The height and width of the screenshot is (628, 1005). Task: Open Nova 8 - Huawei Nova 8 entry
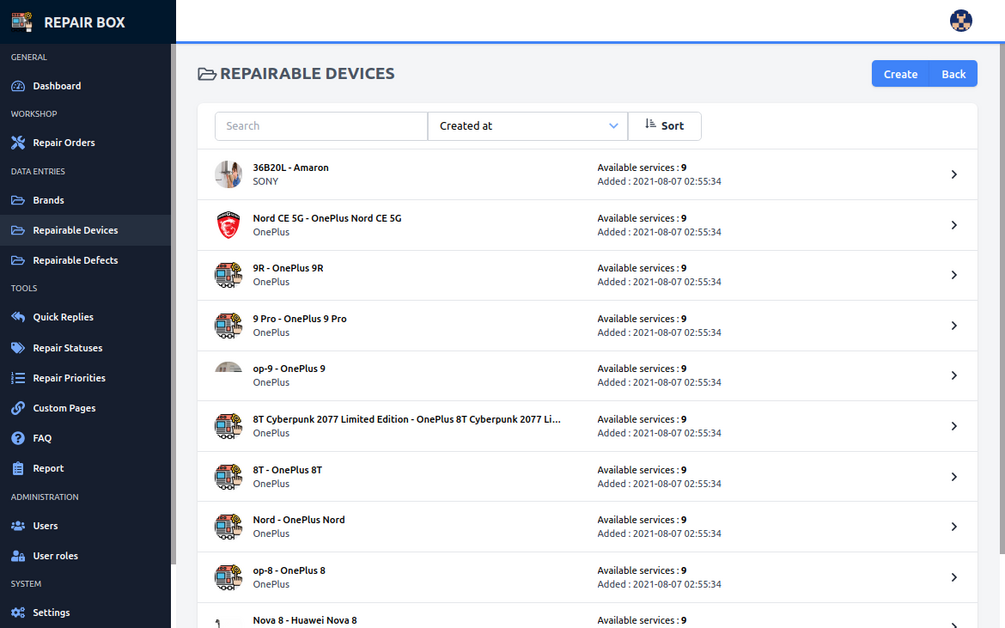coord(587,616)
